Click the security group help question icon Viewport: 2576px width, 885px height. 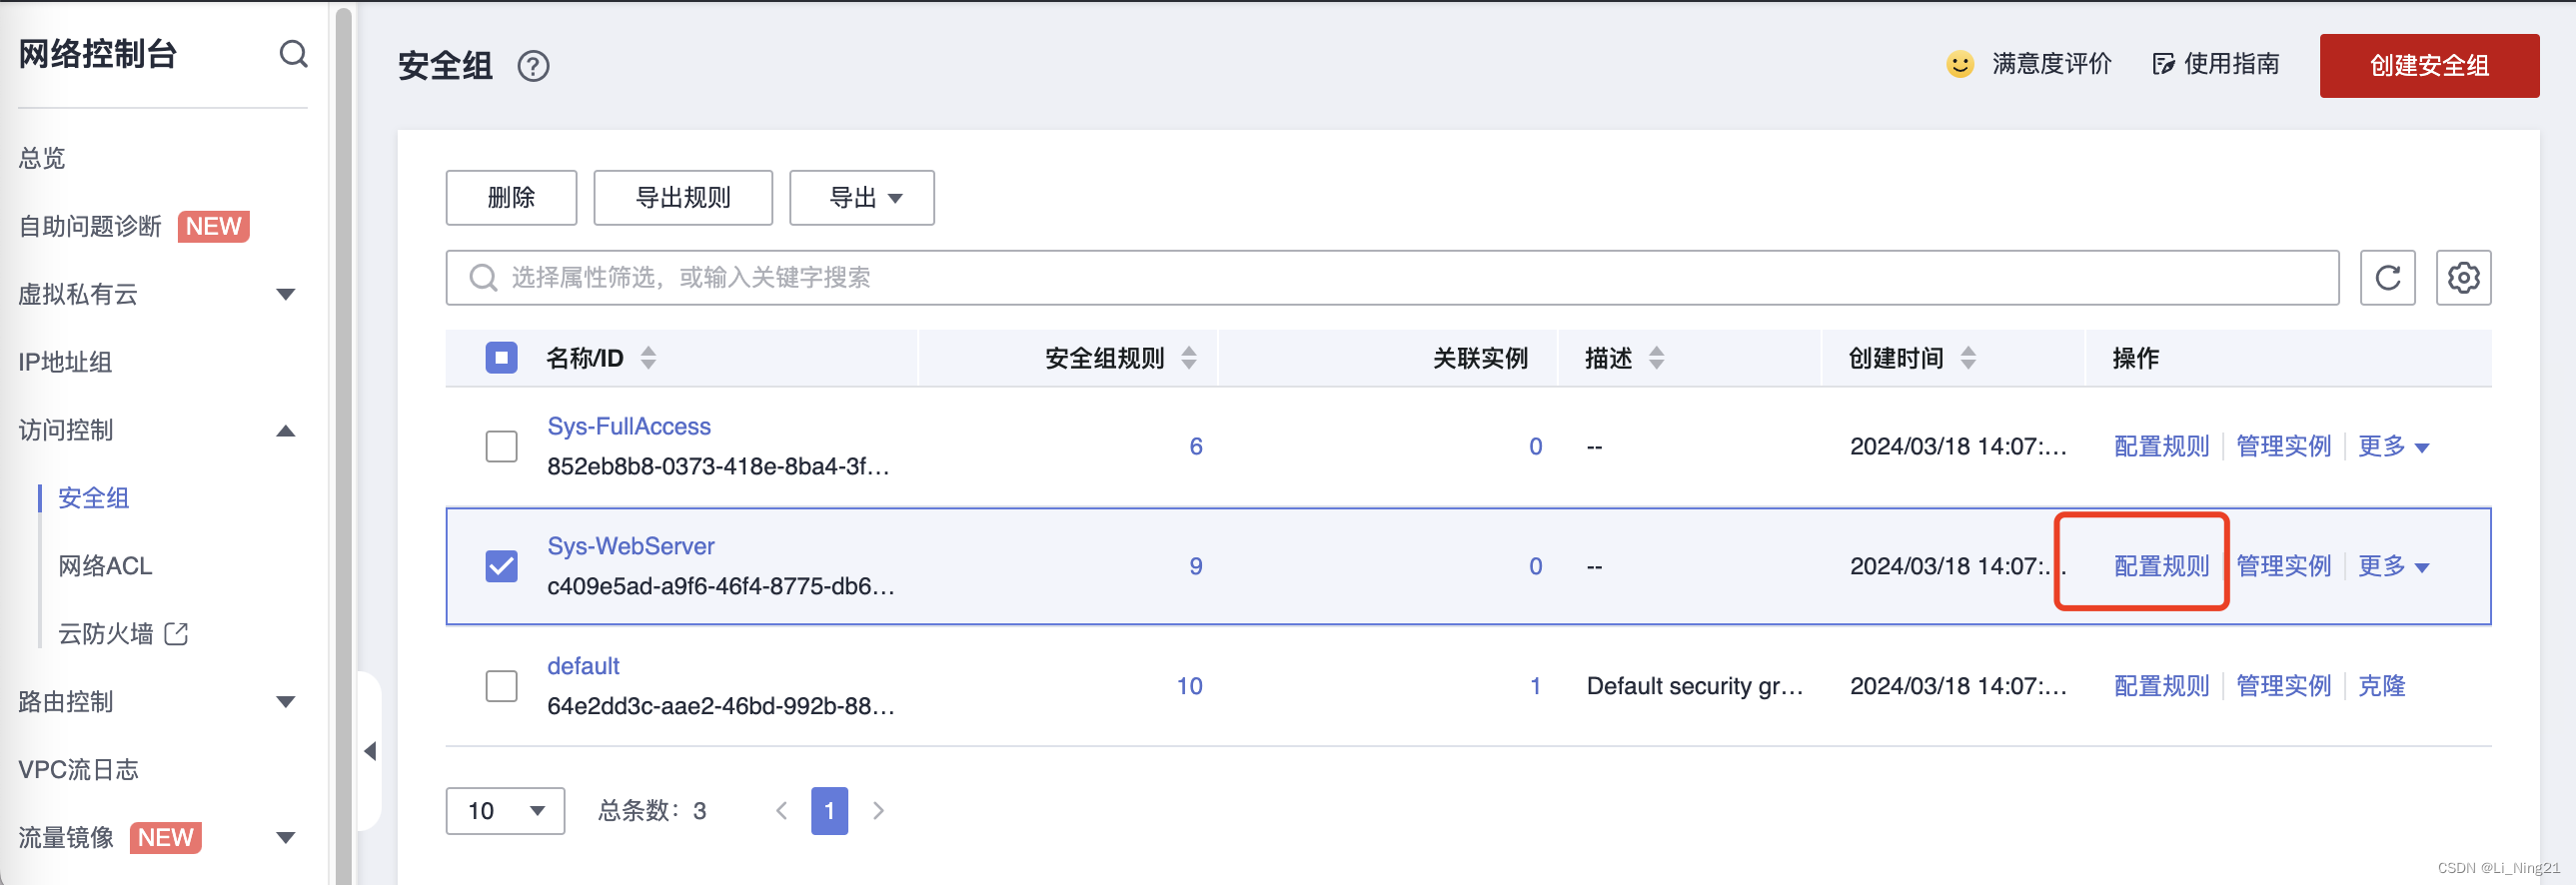pos(533,66)
